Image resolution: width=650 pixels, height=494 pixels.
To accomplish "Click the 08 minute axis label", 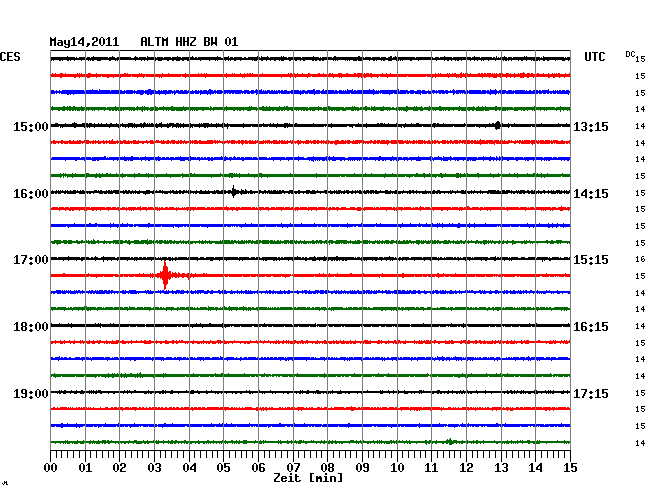I will [327, 467].
